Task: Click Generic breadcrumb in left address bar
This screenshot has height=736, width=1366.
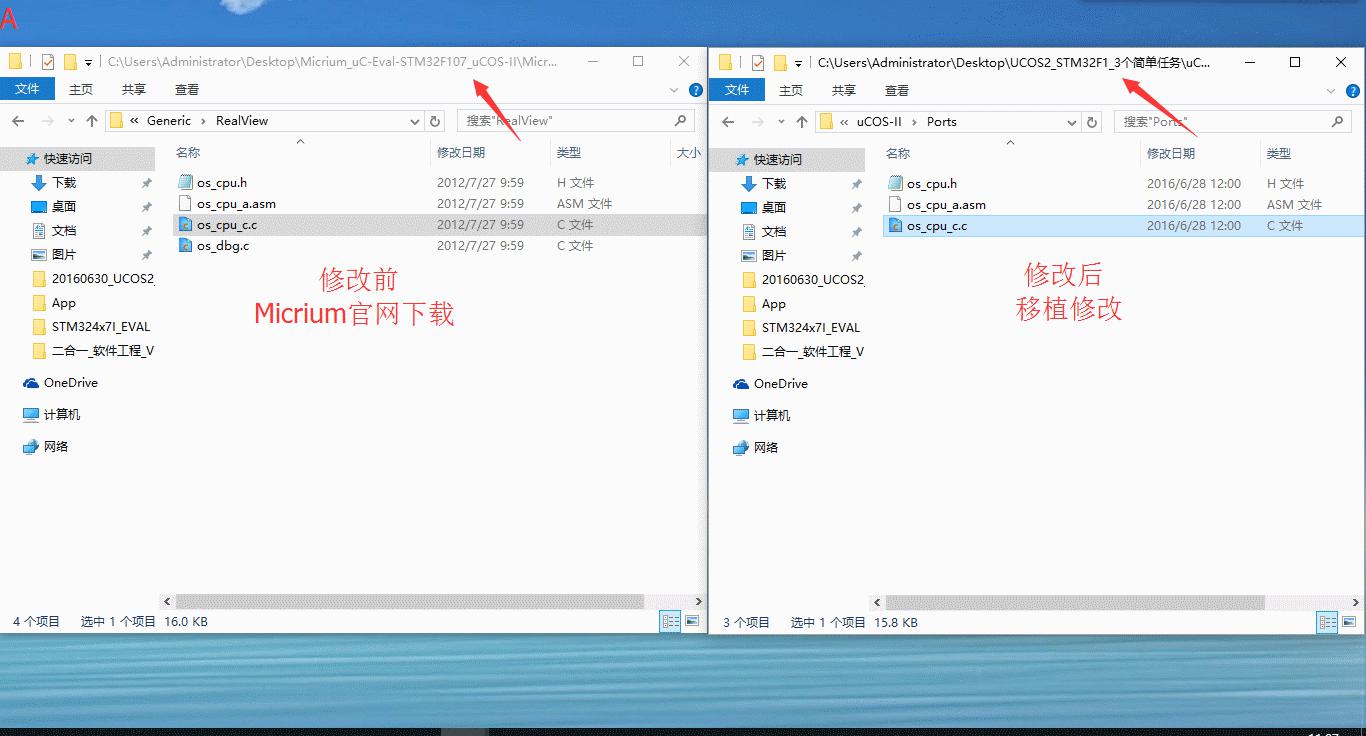Action: [169, 120]
